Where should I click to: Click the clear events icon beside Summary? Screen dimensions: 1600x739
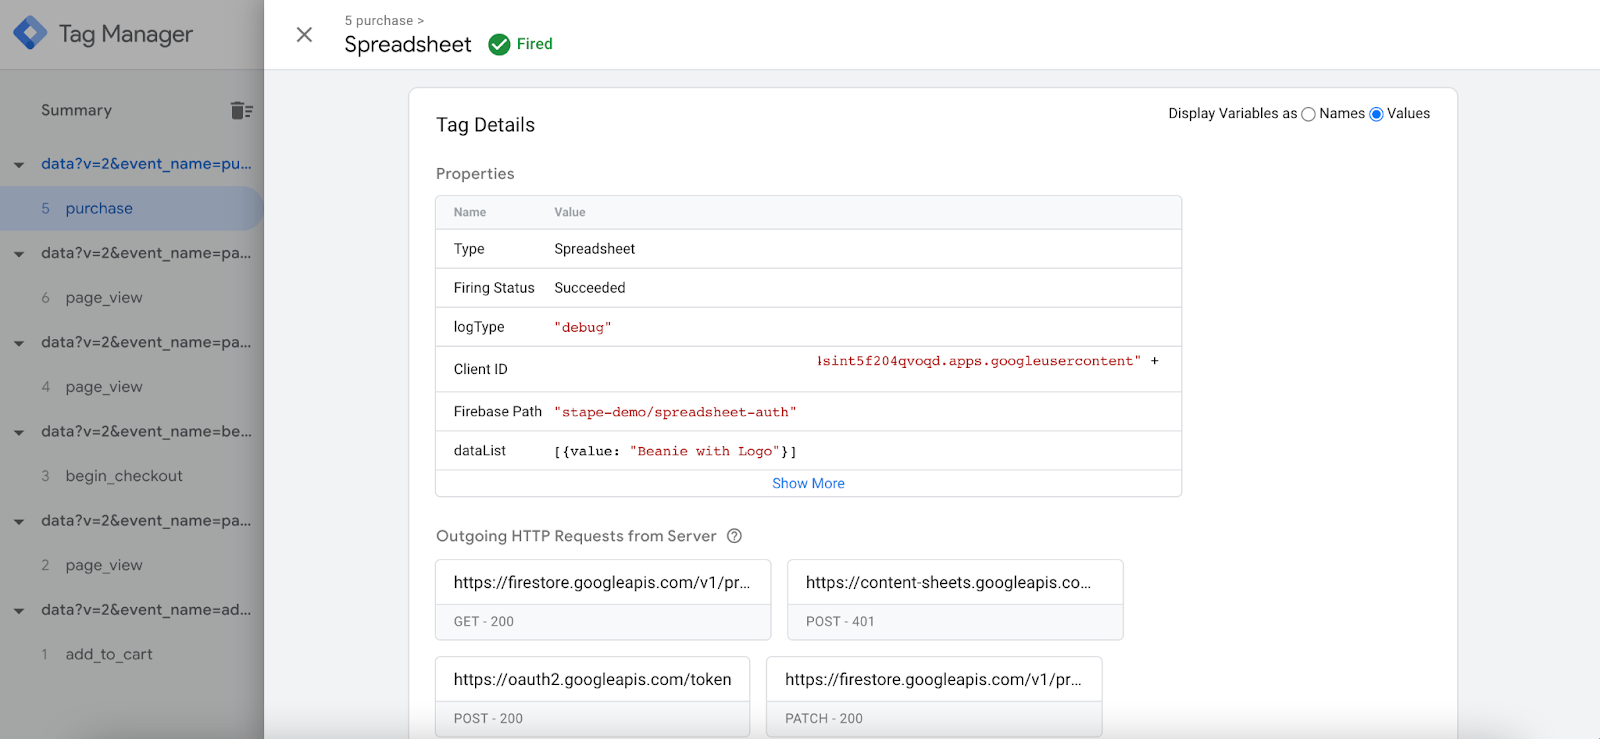pyautogui.click(x=241, y=110)
